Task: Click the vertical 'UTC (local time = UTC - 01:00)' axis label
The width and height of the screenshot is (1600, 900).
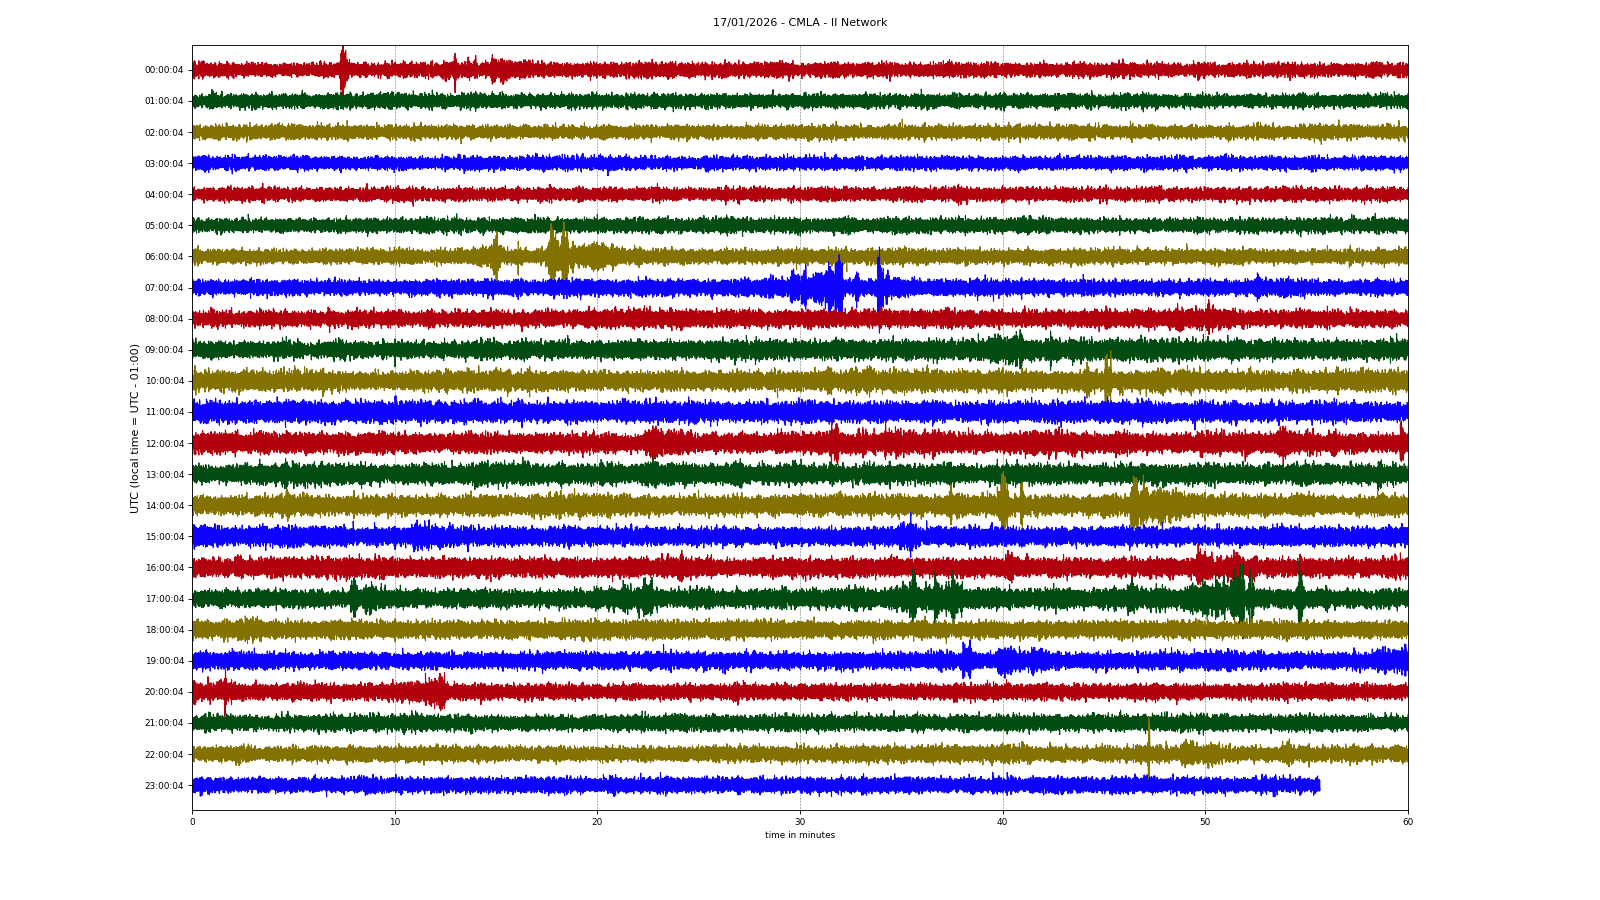Action: [134, 428]
